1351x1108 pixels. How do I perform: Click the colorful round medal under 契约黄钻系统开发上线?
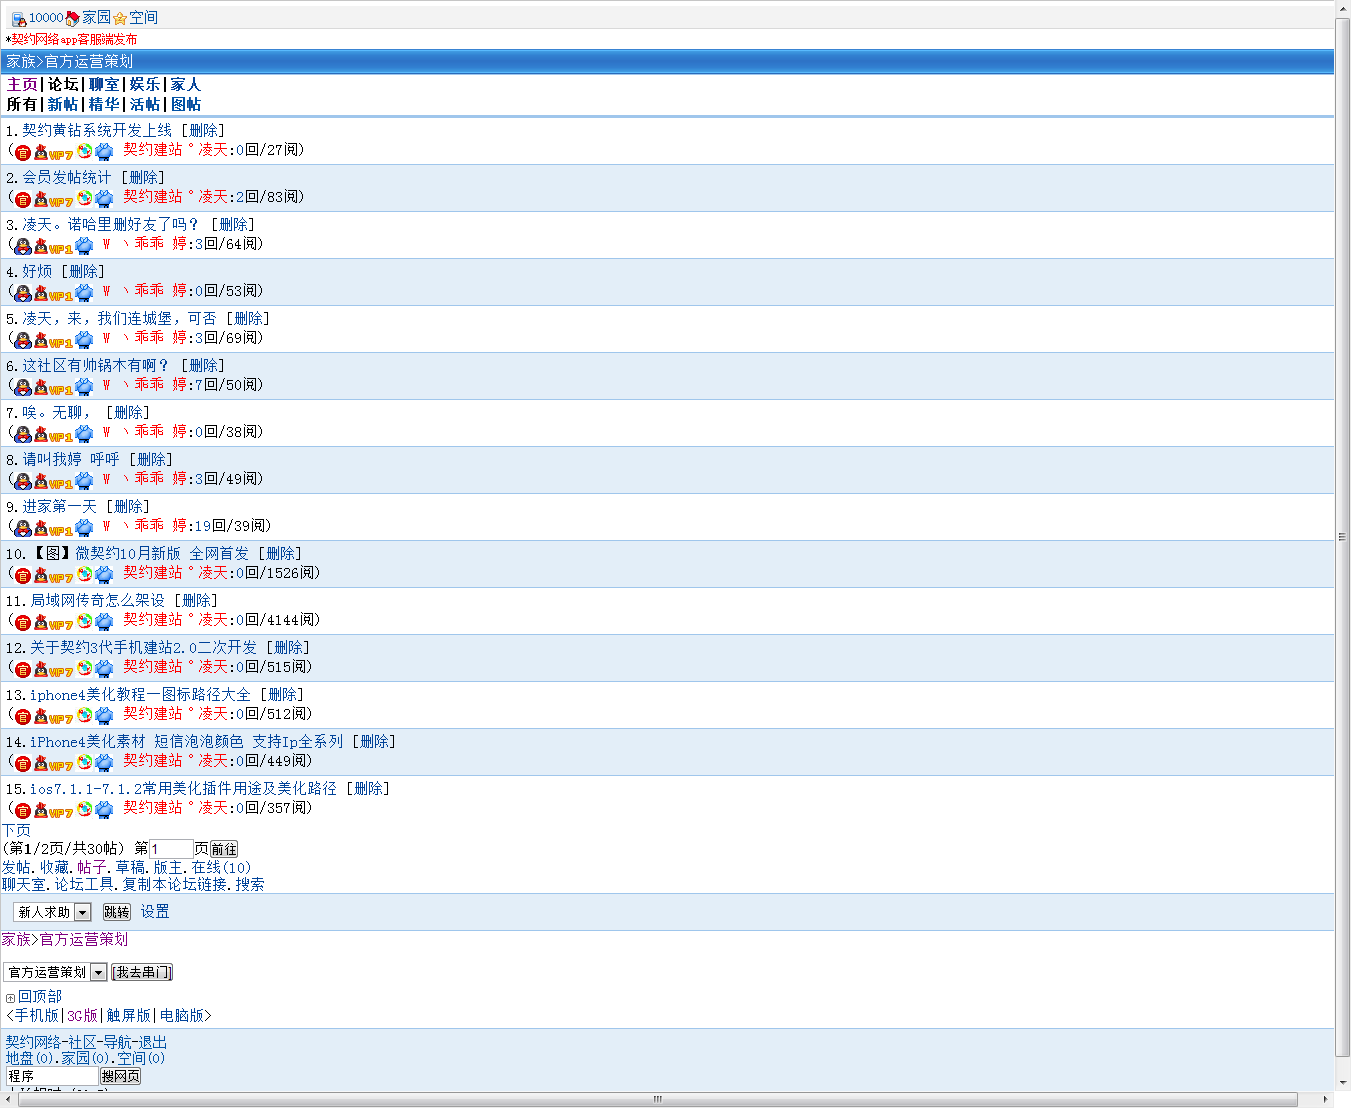point(85,151)
